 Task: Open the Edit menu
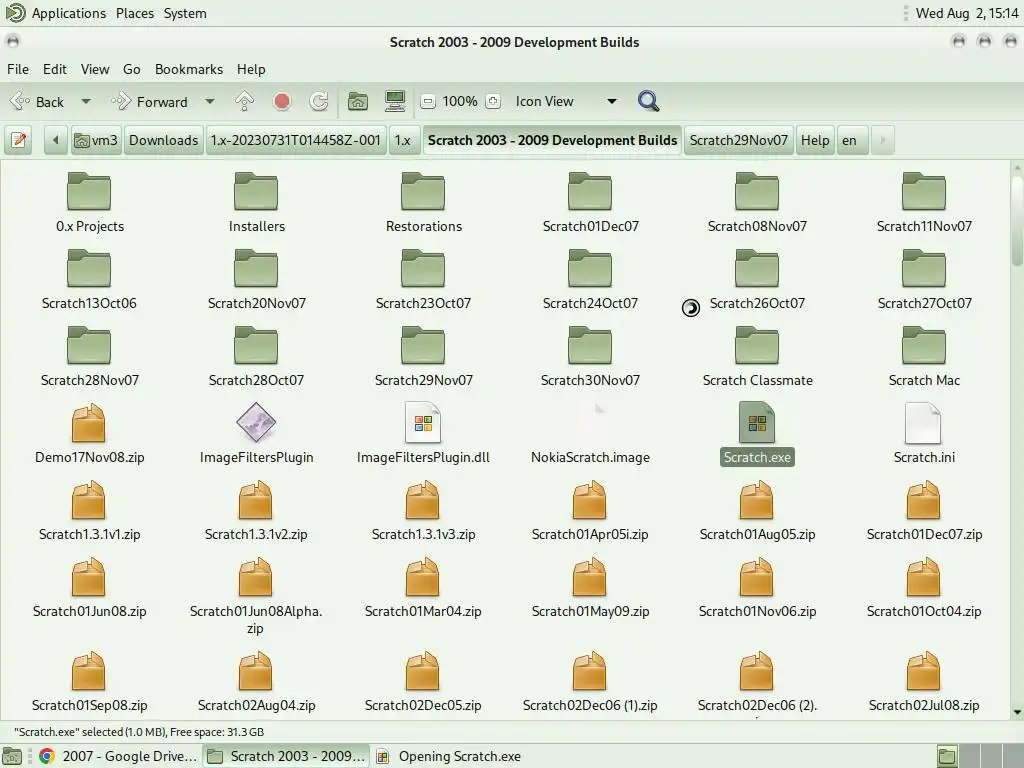(55, 69)
